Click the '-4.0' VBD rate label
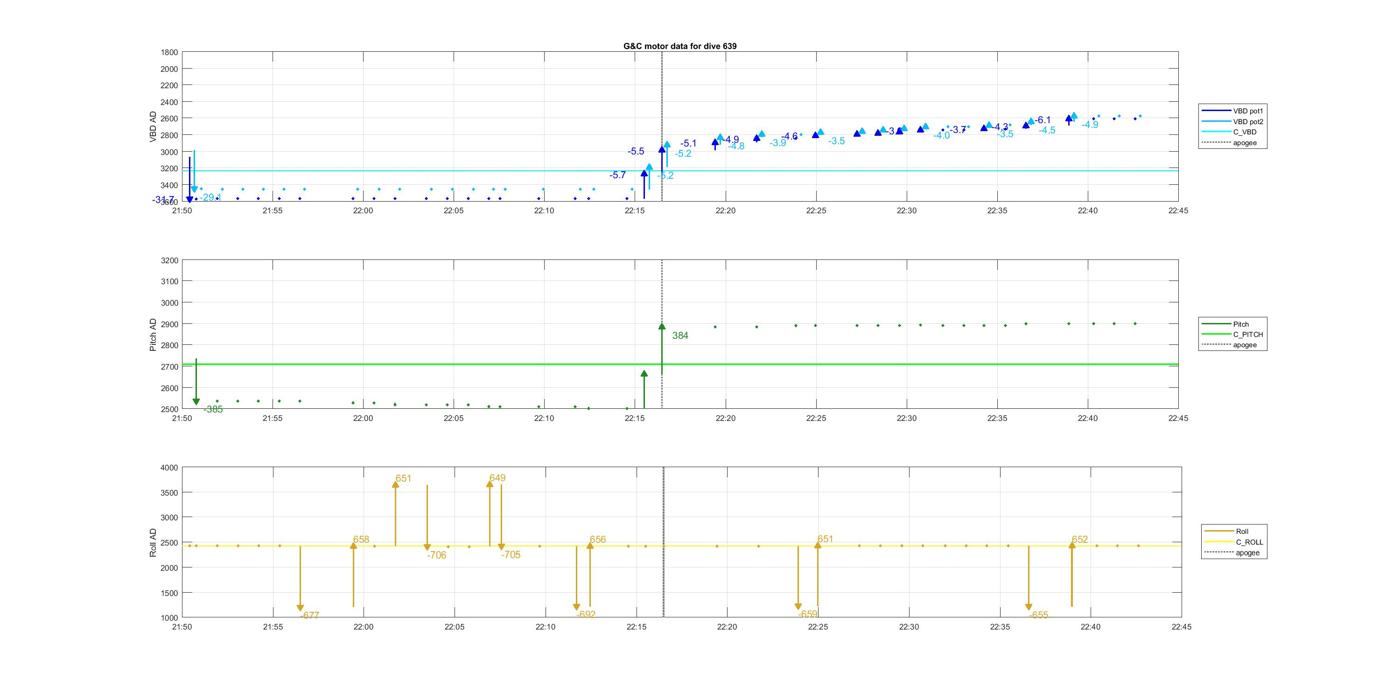Viewport: 1400px width, 693px height. [942, 135]
